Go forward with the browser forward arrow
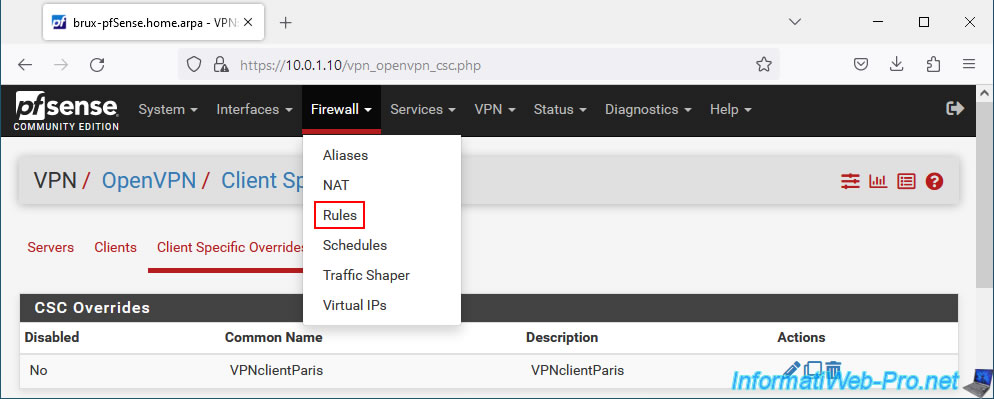 pyautogui.click(x=61, y=64)
